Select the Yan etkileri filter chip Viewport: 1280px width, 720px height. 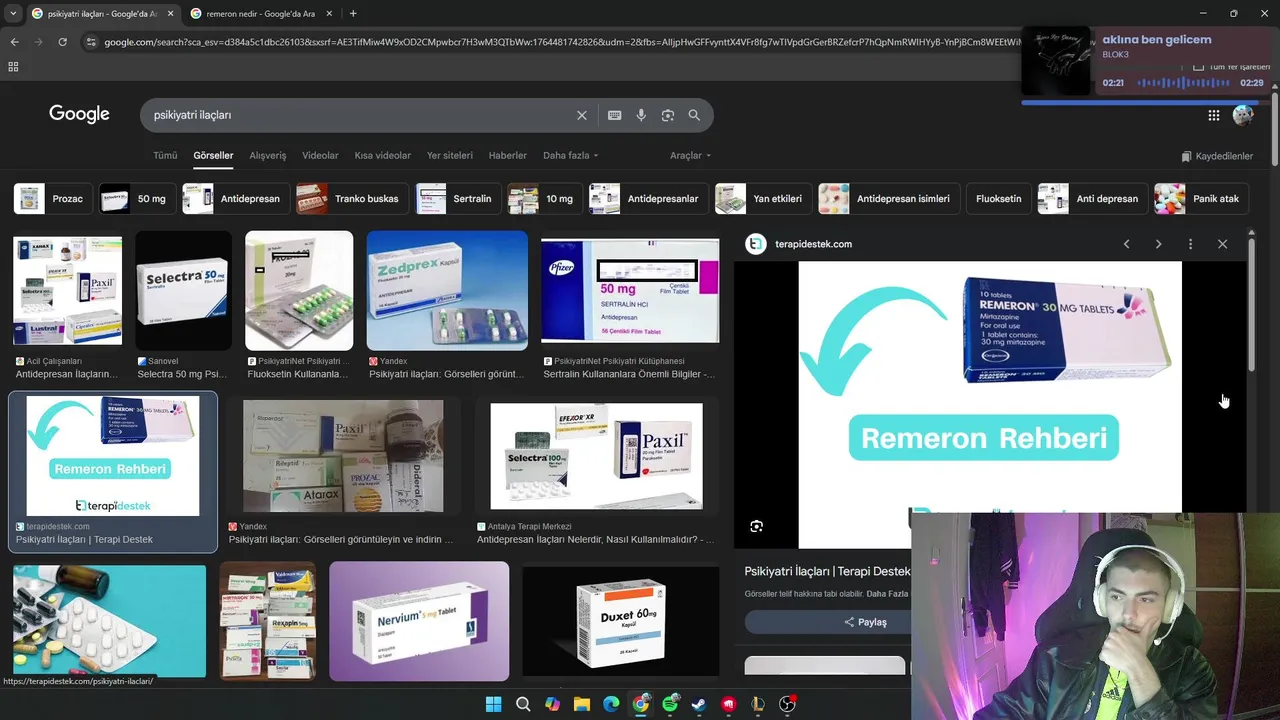763,198
